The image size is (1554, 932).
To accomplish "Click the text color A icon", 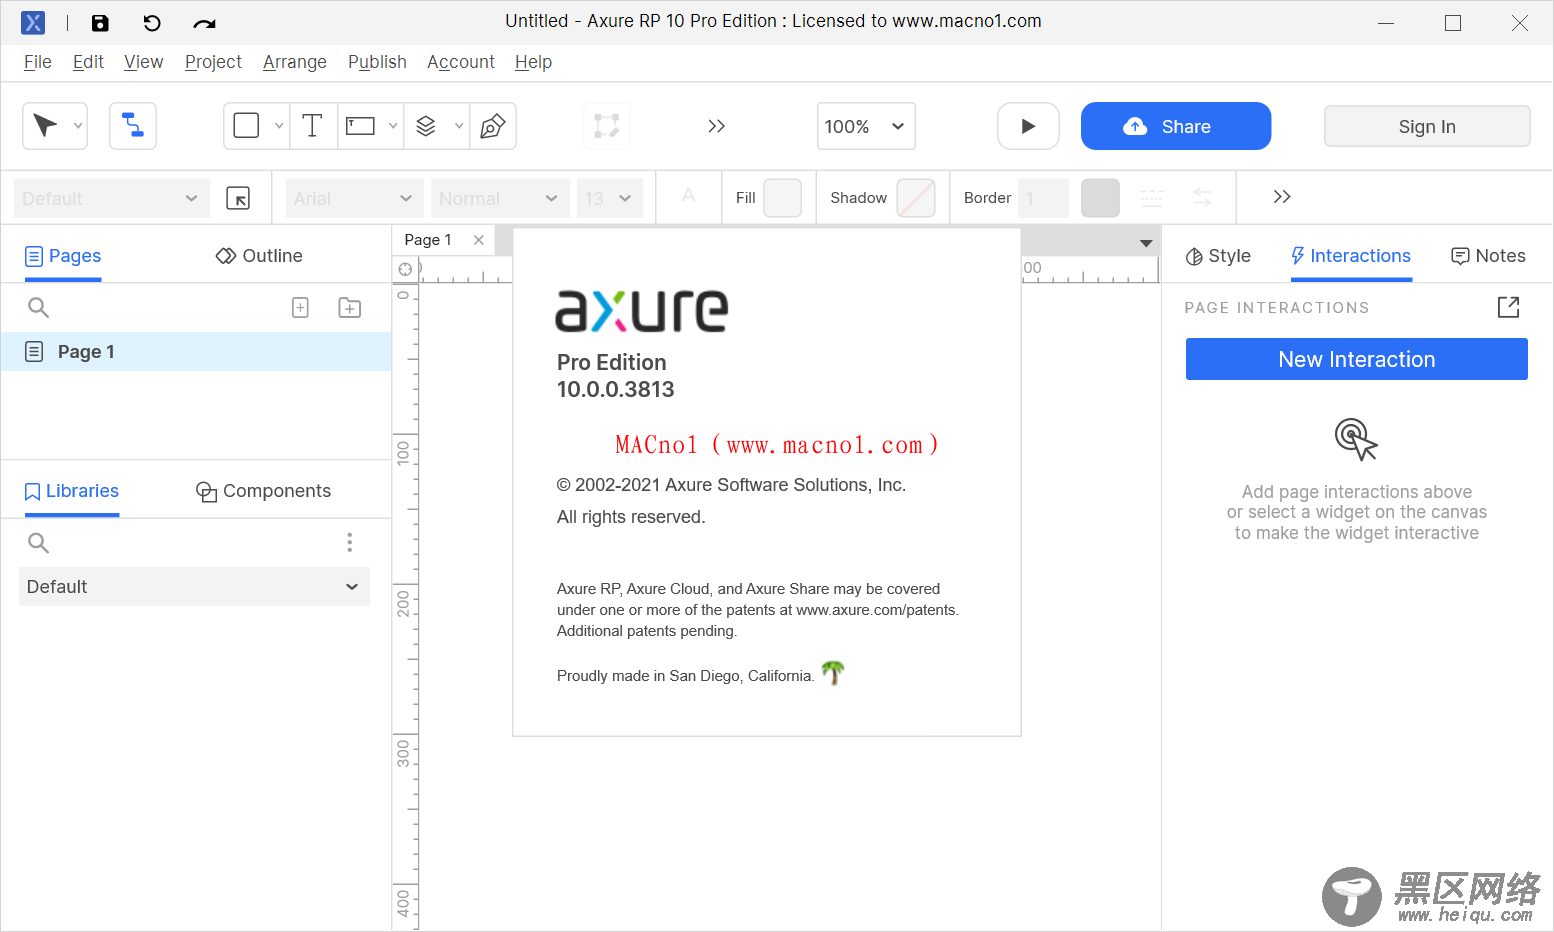I will click(688, 197).
